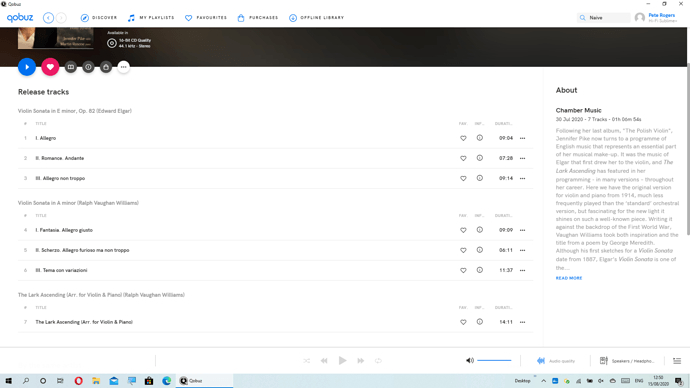Favourite track II. Romance. Andante
This screenshot has width=690, height=388.
tap(463, 158)
